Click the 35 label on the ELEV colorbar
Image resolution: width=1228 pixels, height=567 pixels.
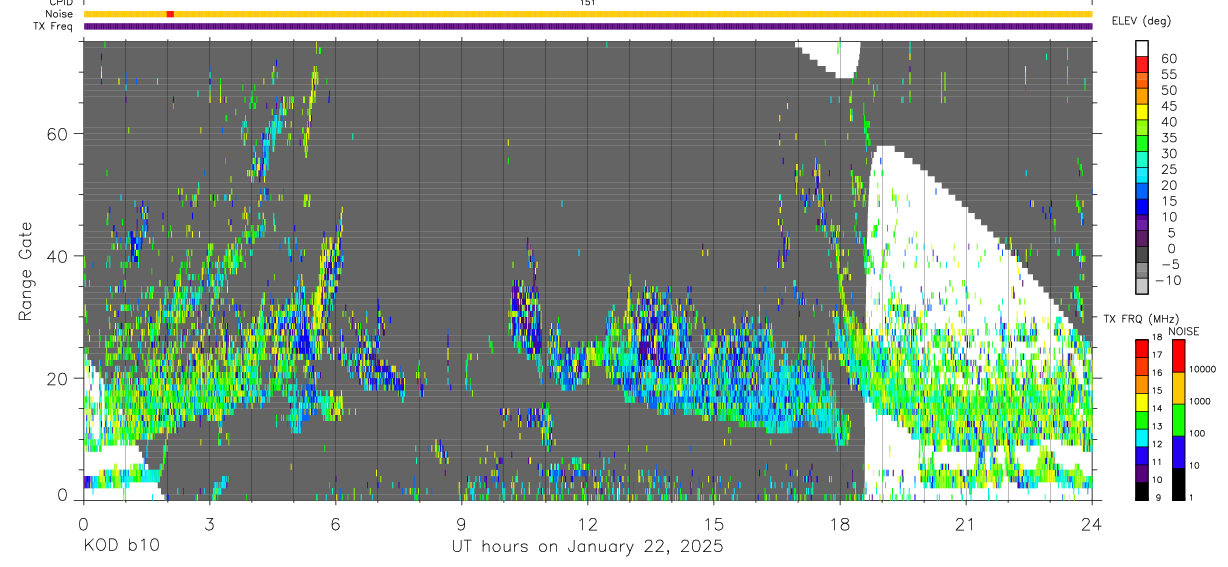[1168, 137]
